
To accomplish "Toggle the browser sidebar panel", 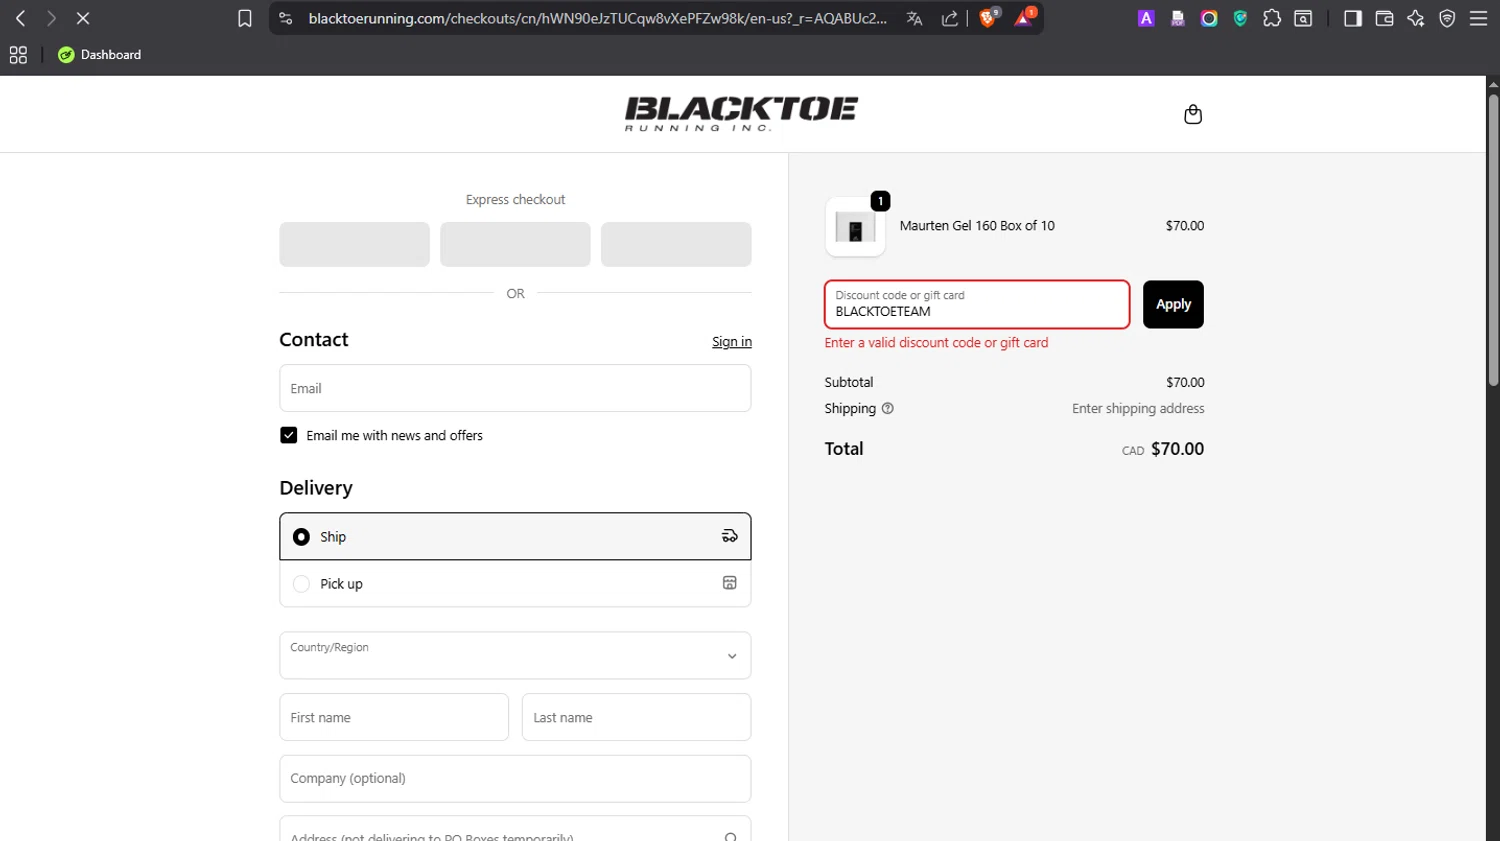I will point(1353,18).
